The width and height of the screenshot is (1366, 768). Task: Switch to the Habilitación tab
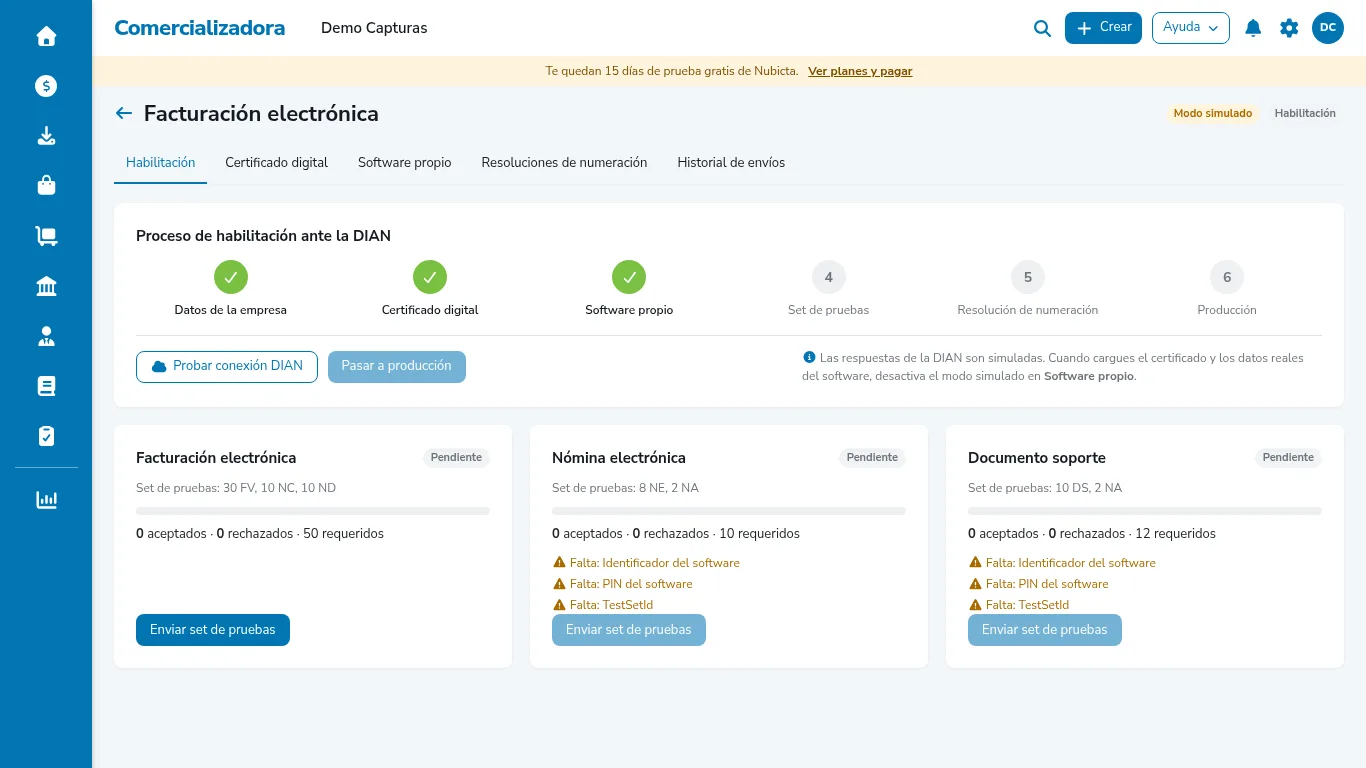(160, 163)
